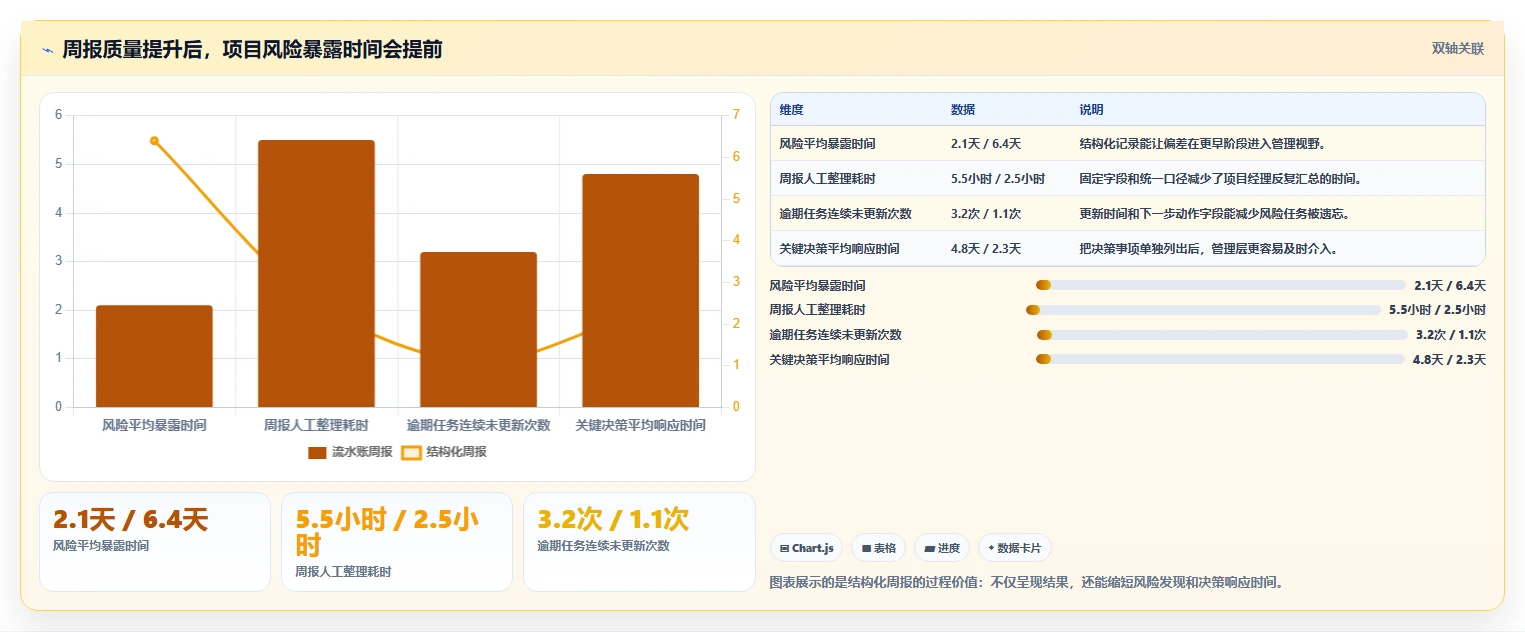Click the 进度 tag chip
The height and width of the screenshot is (632, 1525).
click(942, 548)
